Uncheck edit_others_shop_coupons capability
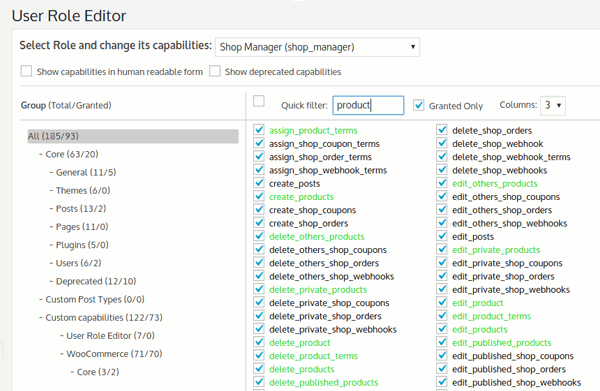The image size is (600, 391). 442,196
